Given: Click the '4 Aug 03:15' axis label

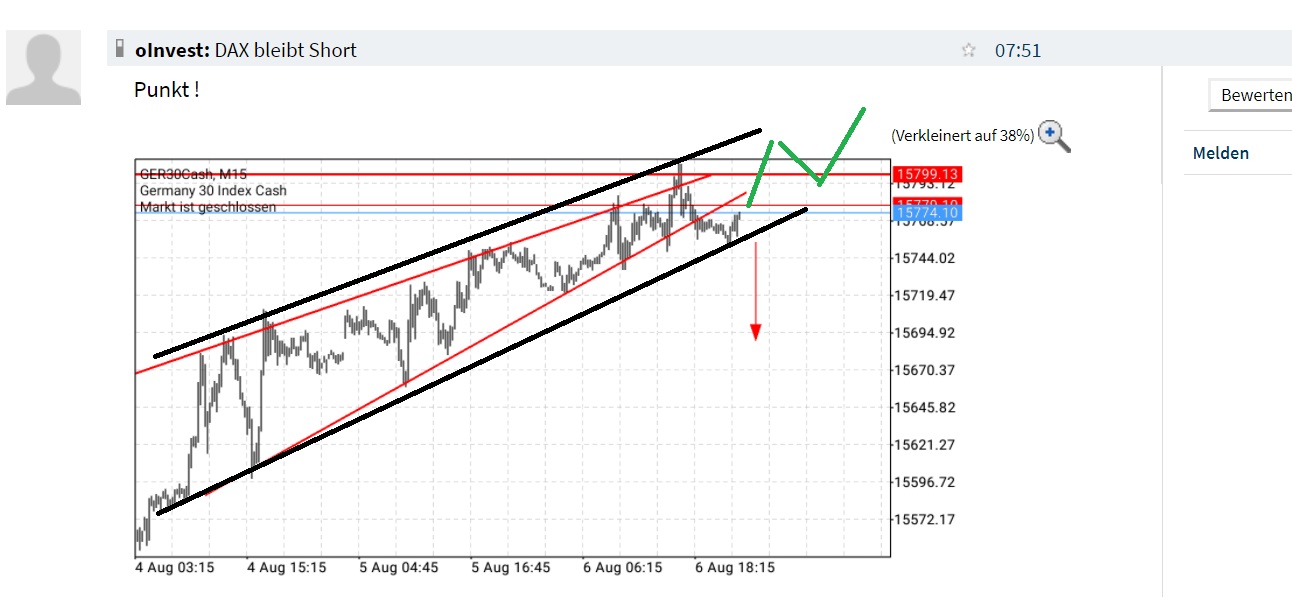Looking at the screenshot, I should click(173, 567).
